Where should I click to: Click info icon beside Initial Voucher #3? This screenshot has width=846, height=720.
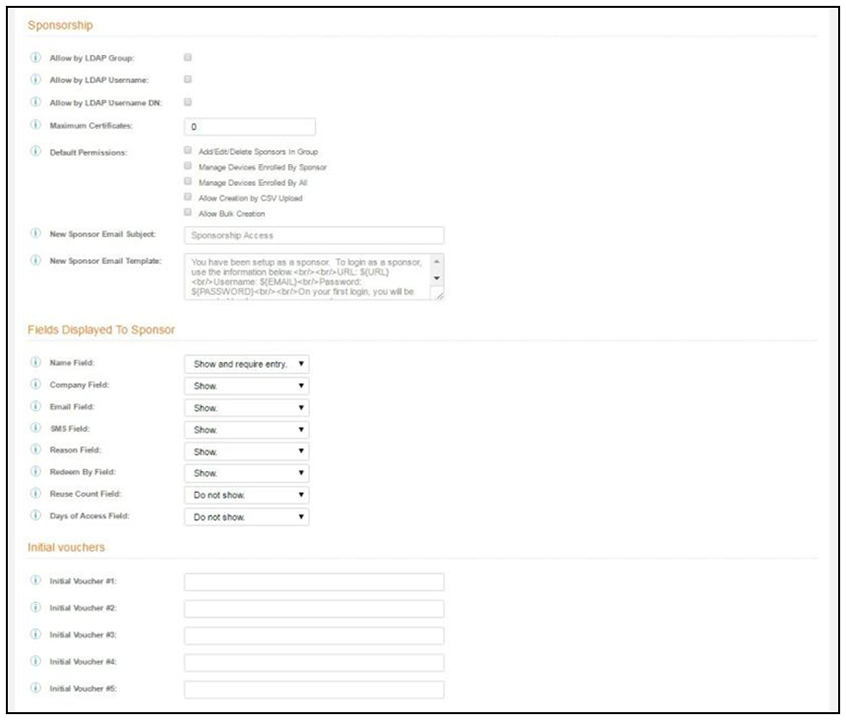(35, 634)
